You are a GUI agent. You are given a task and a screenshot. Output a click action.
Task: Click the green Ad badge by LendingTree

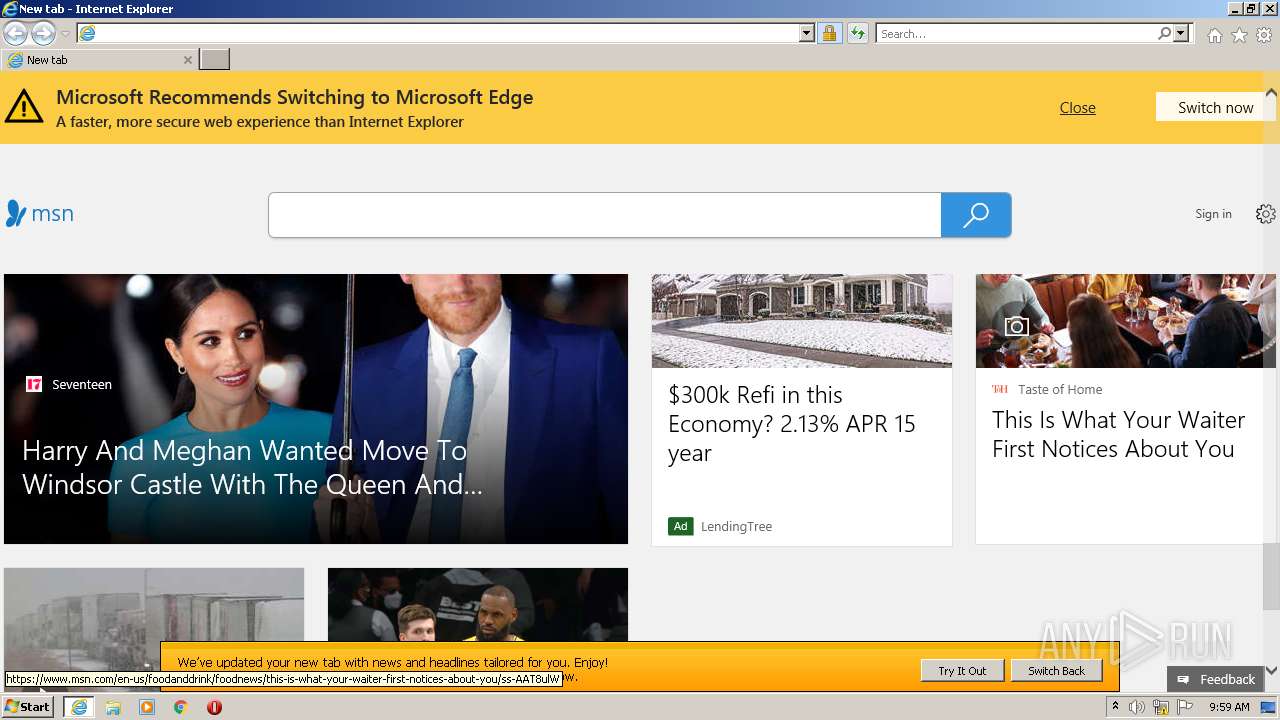[x=681, y=526]
